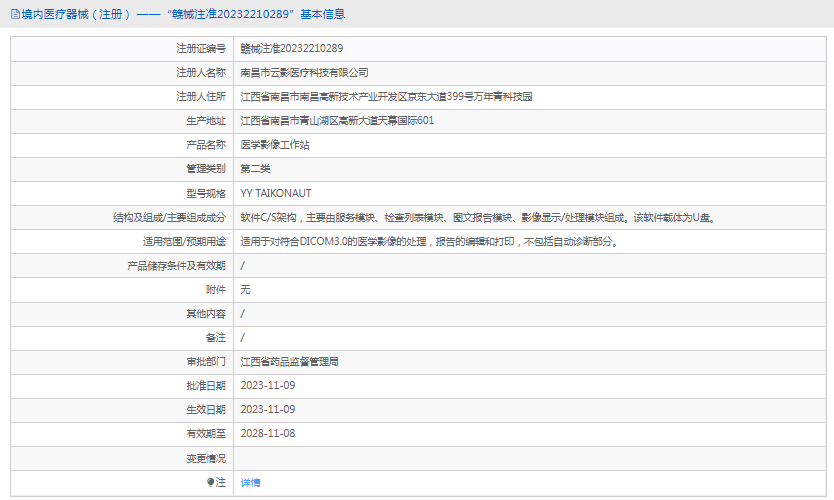Click the 变更情况 label

point(206,459)
